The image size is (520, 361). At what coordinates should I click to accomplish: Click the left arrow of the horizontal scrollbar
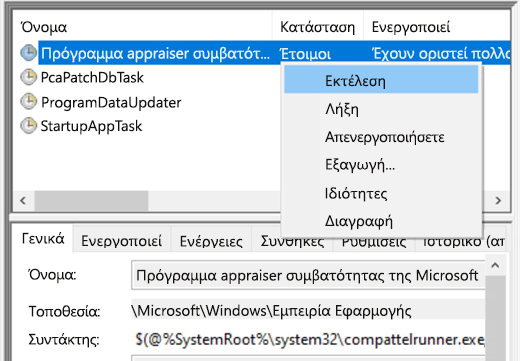click(23, 201)
